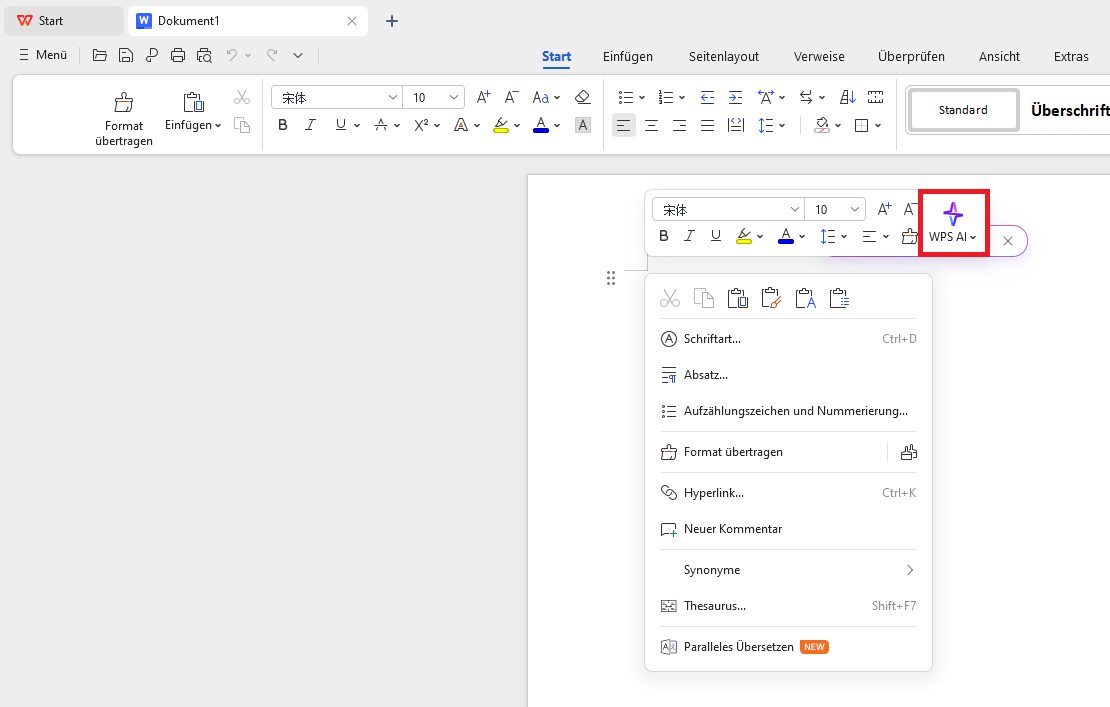Choose Absatz... from the context menu
The image size is (1110, 707).
pyautogui.click(x=705, y=375)
